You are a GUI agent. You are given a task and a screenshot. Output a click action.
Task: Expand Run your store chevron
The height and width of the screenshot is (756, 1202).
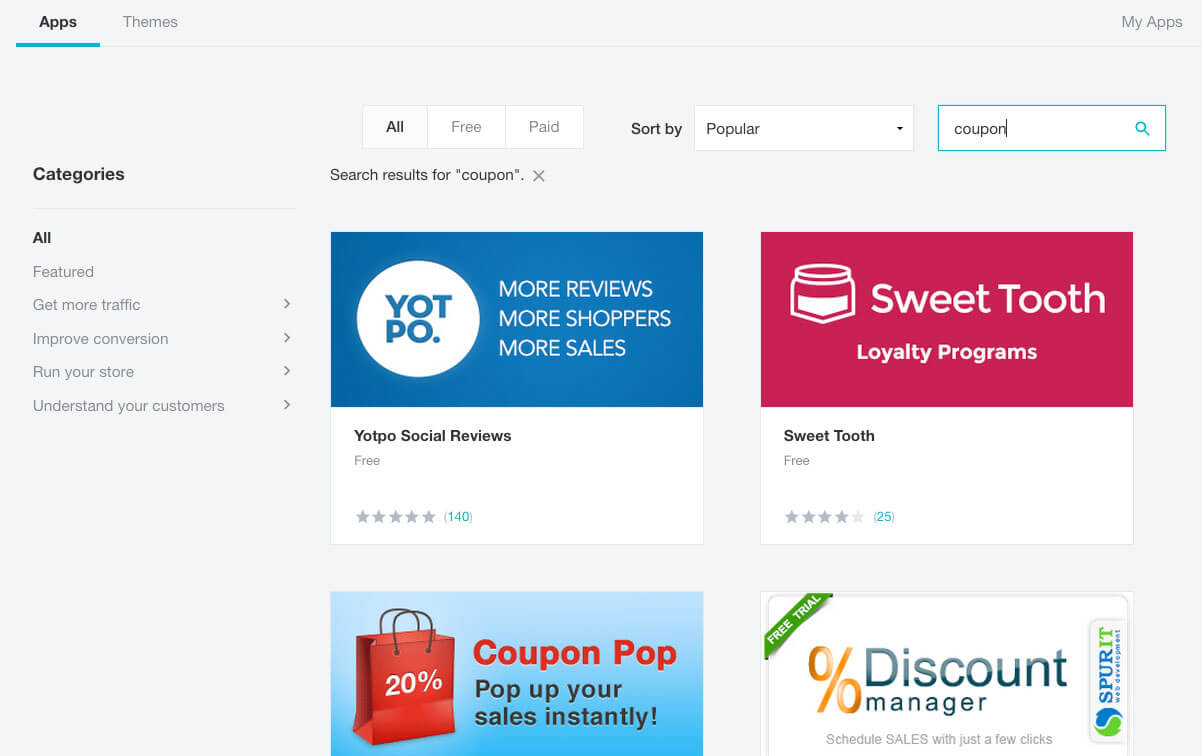point(287,371)
